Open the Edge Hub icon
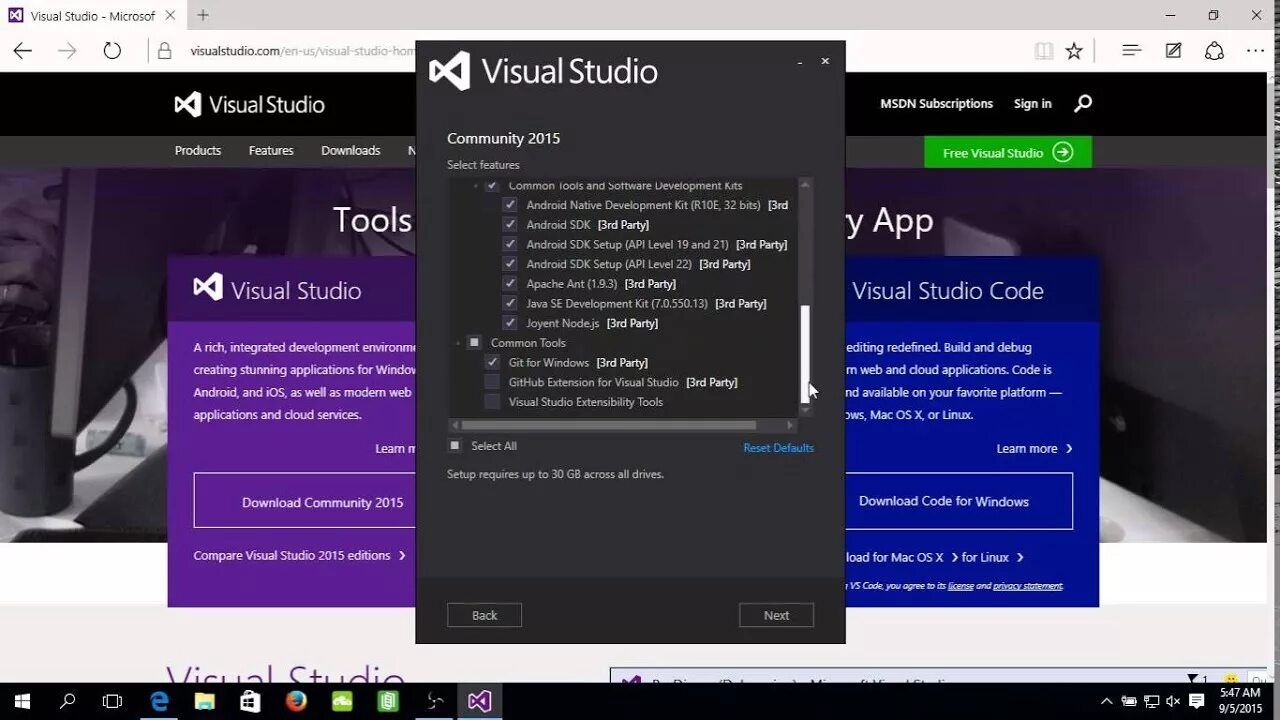The height and width of the screenshot is (720, 1280). coord(1132,51)
